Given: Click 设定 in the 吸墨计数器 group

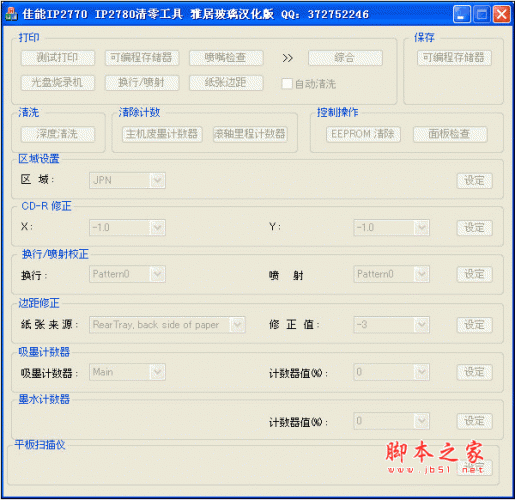Looking at the screenshot, I should pos(475,372).
